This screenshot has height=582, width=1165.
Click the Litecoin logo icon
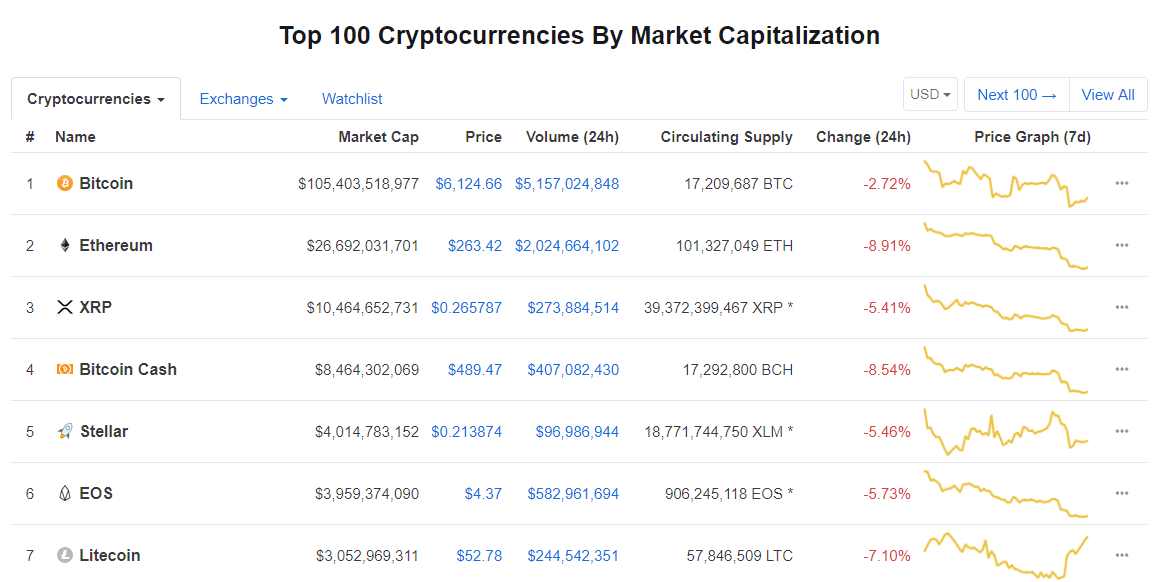[x=65, y=556]
